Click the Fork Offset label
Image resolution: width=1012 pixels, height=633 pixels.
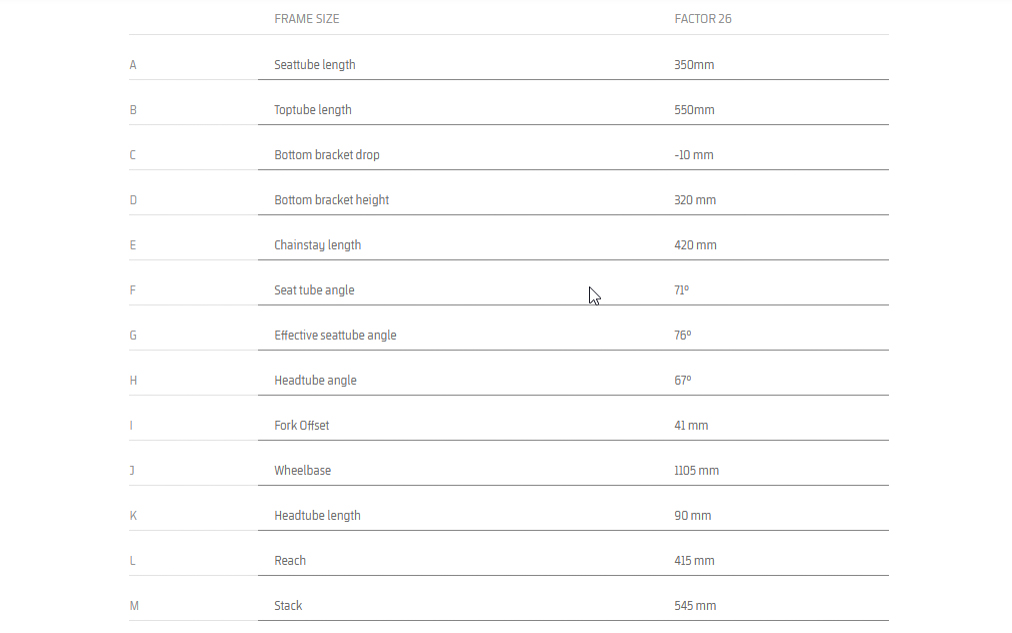pos(301,425)
